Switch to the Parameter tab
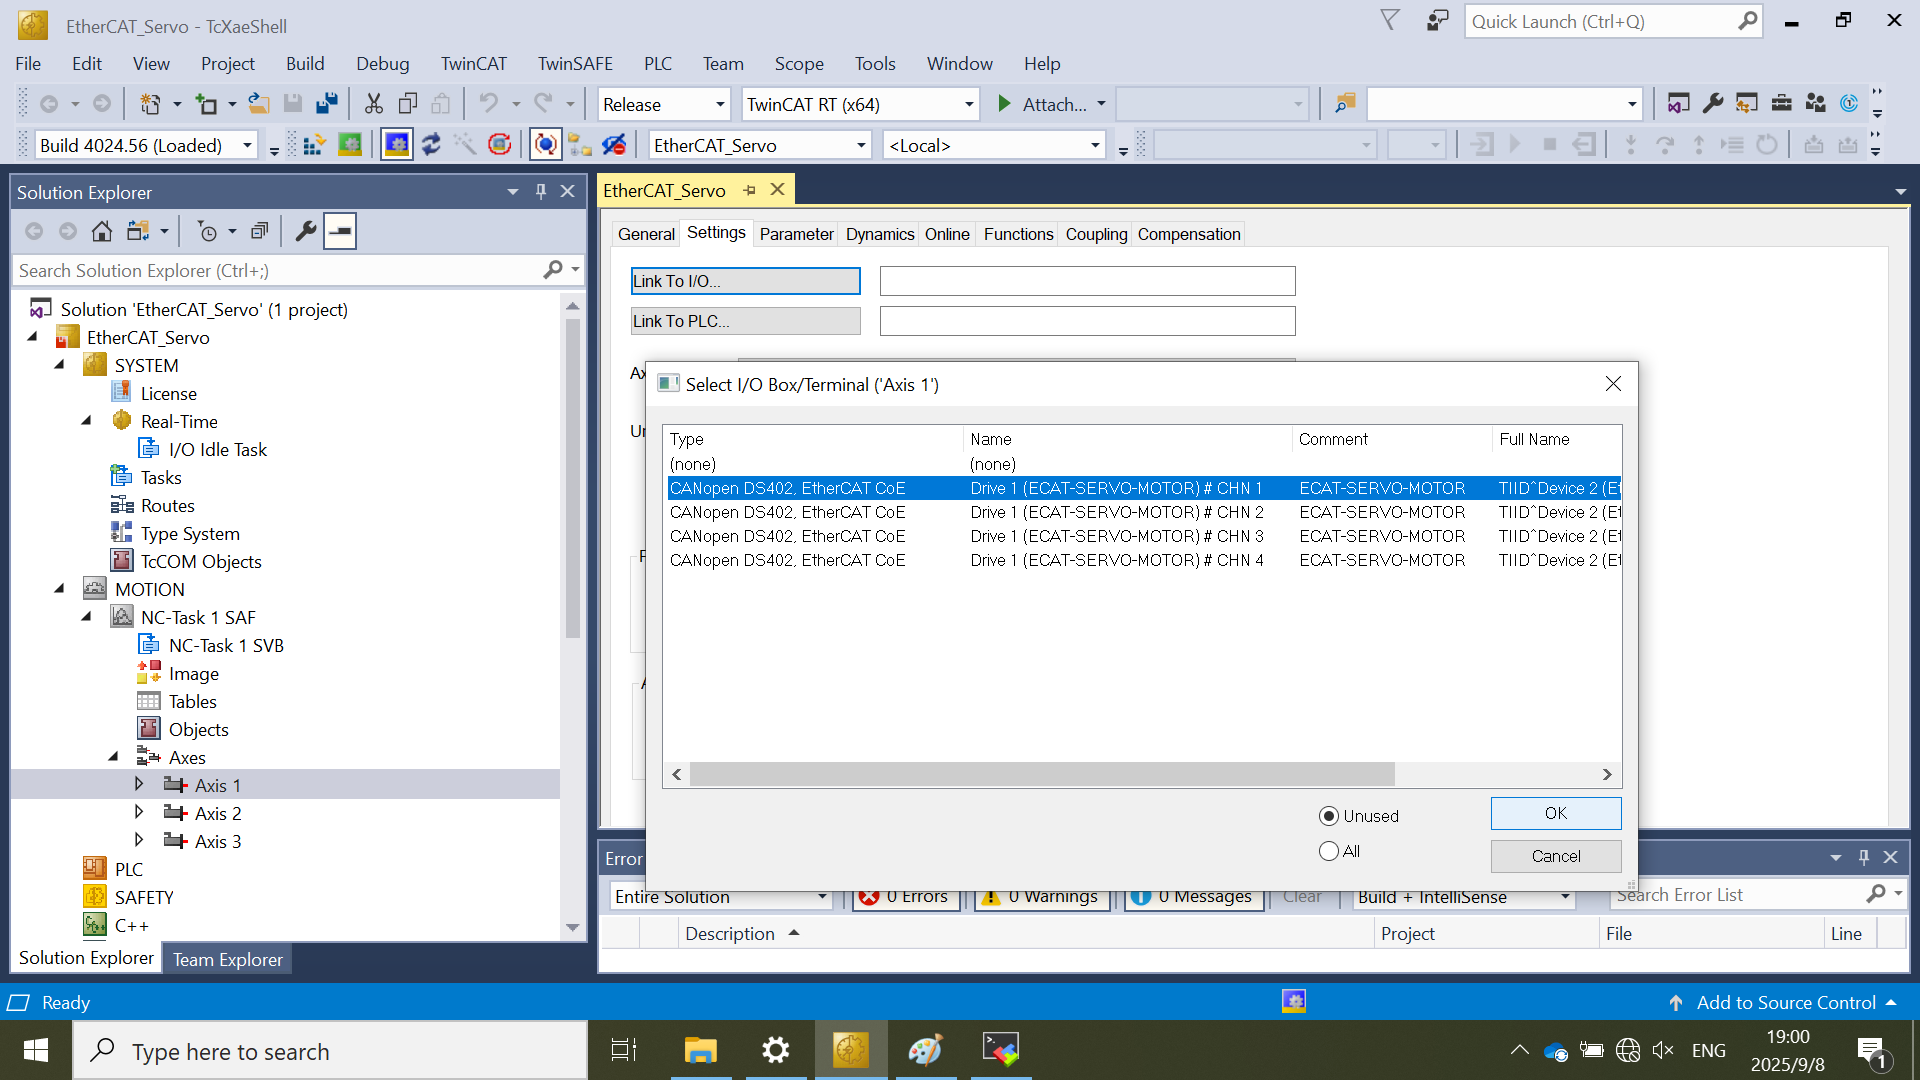 click(x=796, y=234)
